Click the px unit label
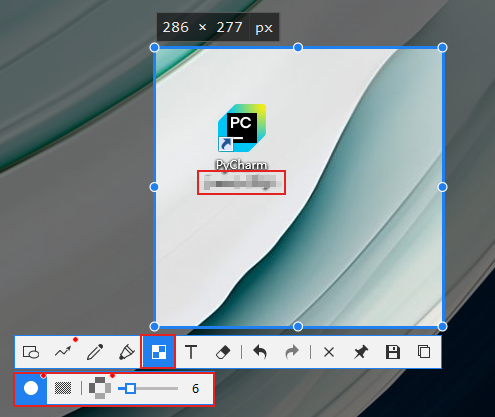 264,28
